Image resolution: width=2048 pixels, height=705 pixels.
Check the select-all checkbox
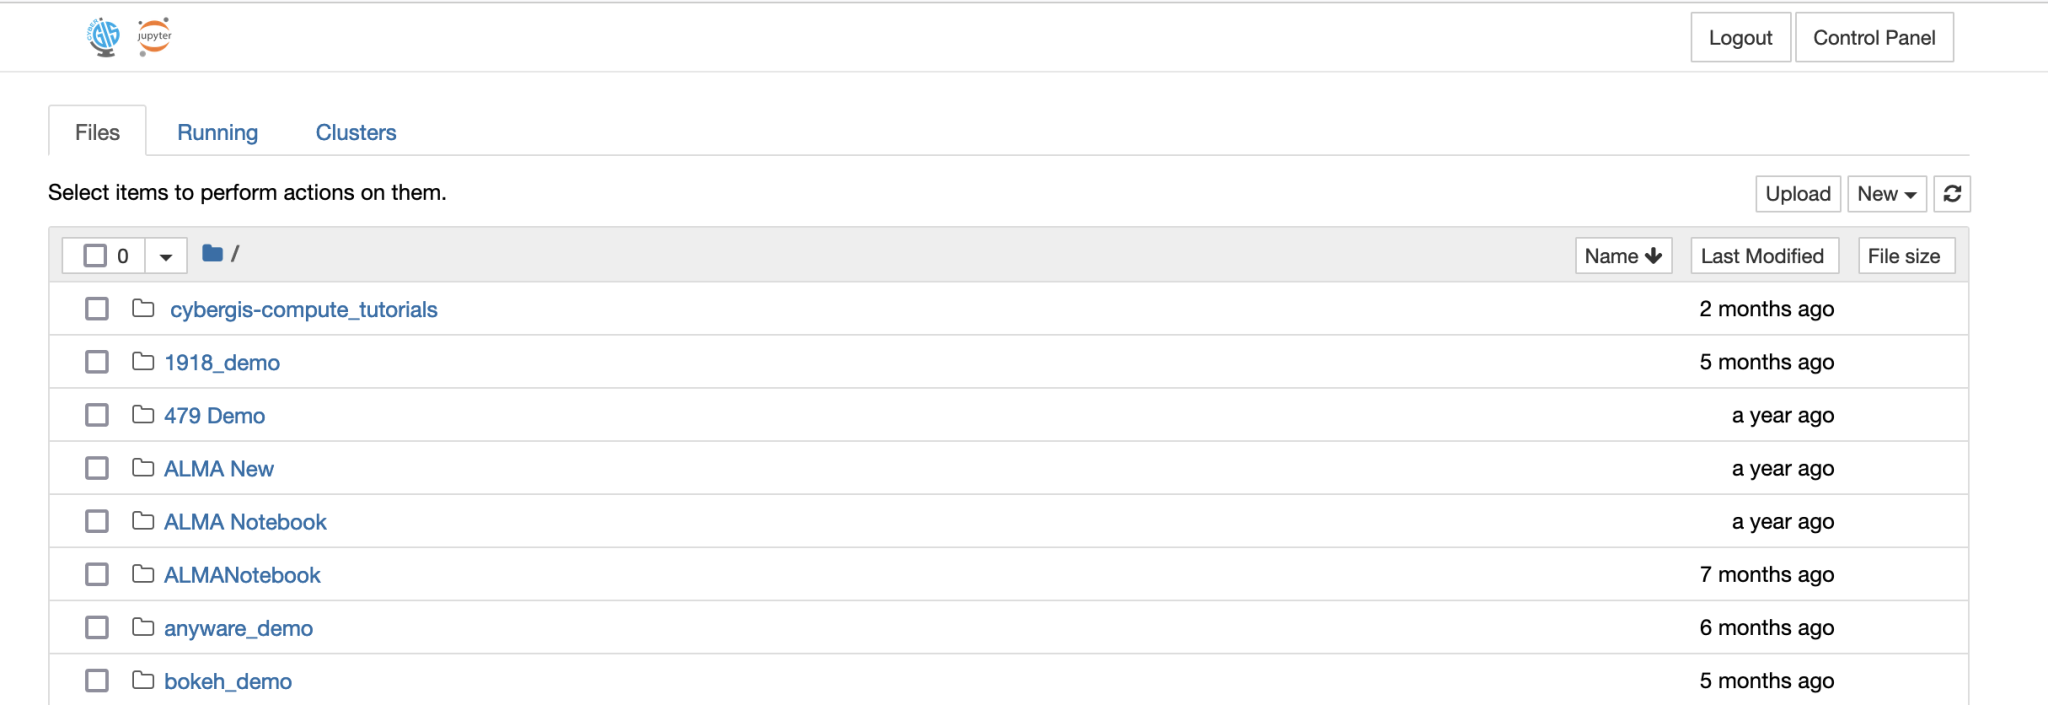point(96,255)
